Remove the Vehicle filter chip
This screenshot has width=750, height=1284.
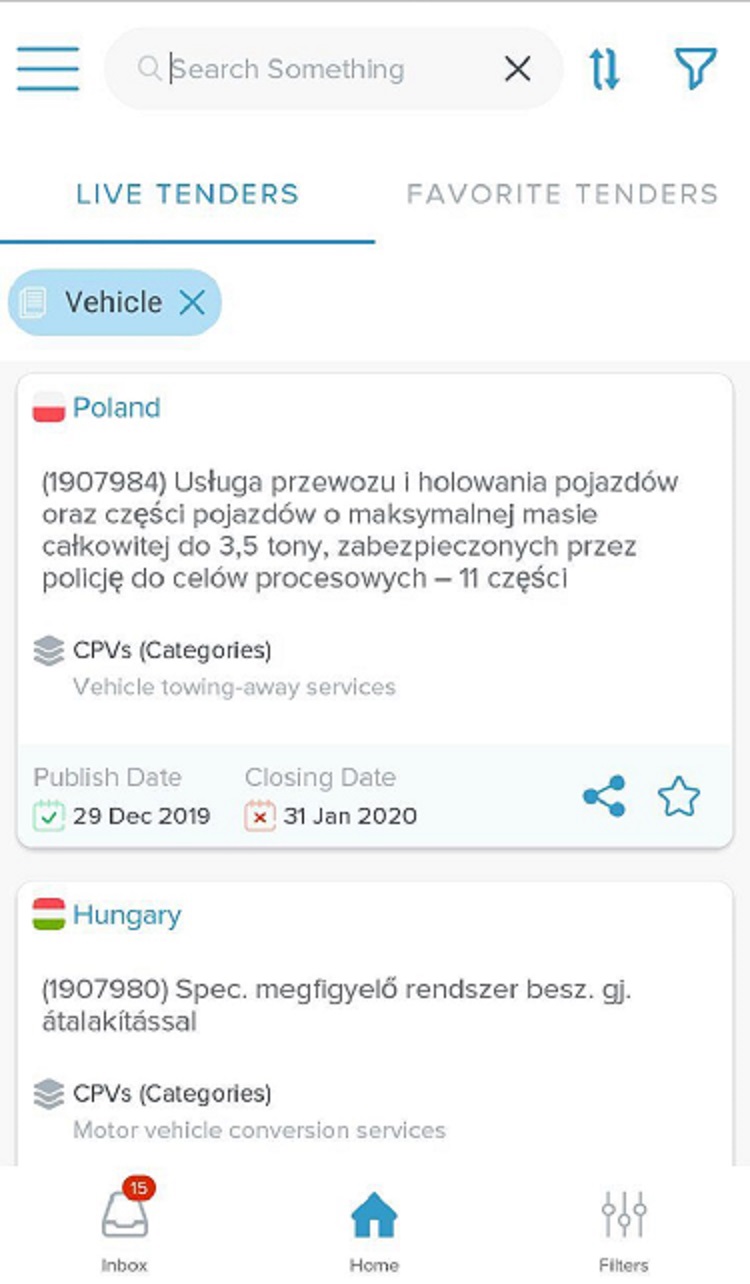pos(192,302)
